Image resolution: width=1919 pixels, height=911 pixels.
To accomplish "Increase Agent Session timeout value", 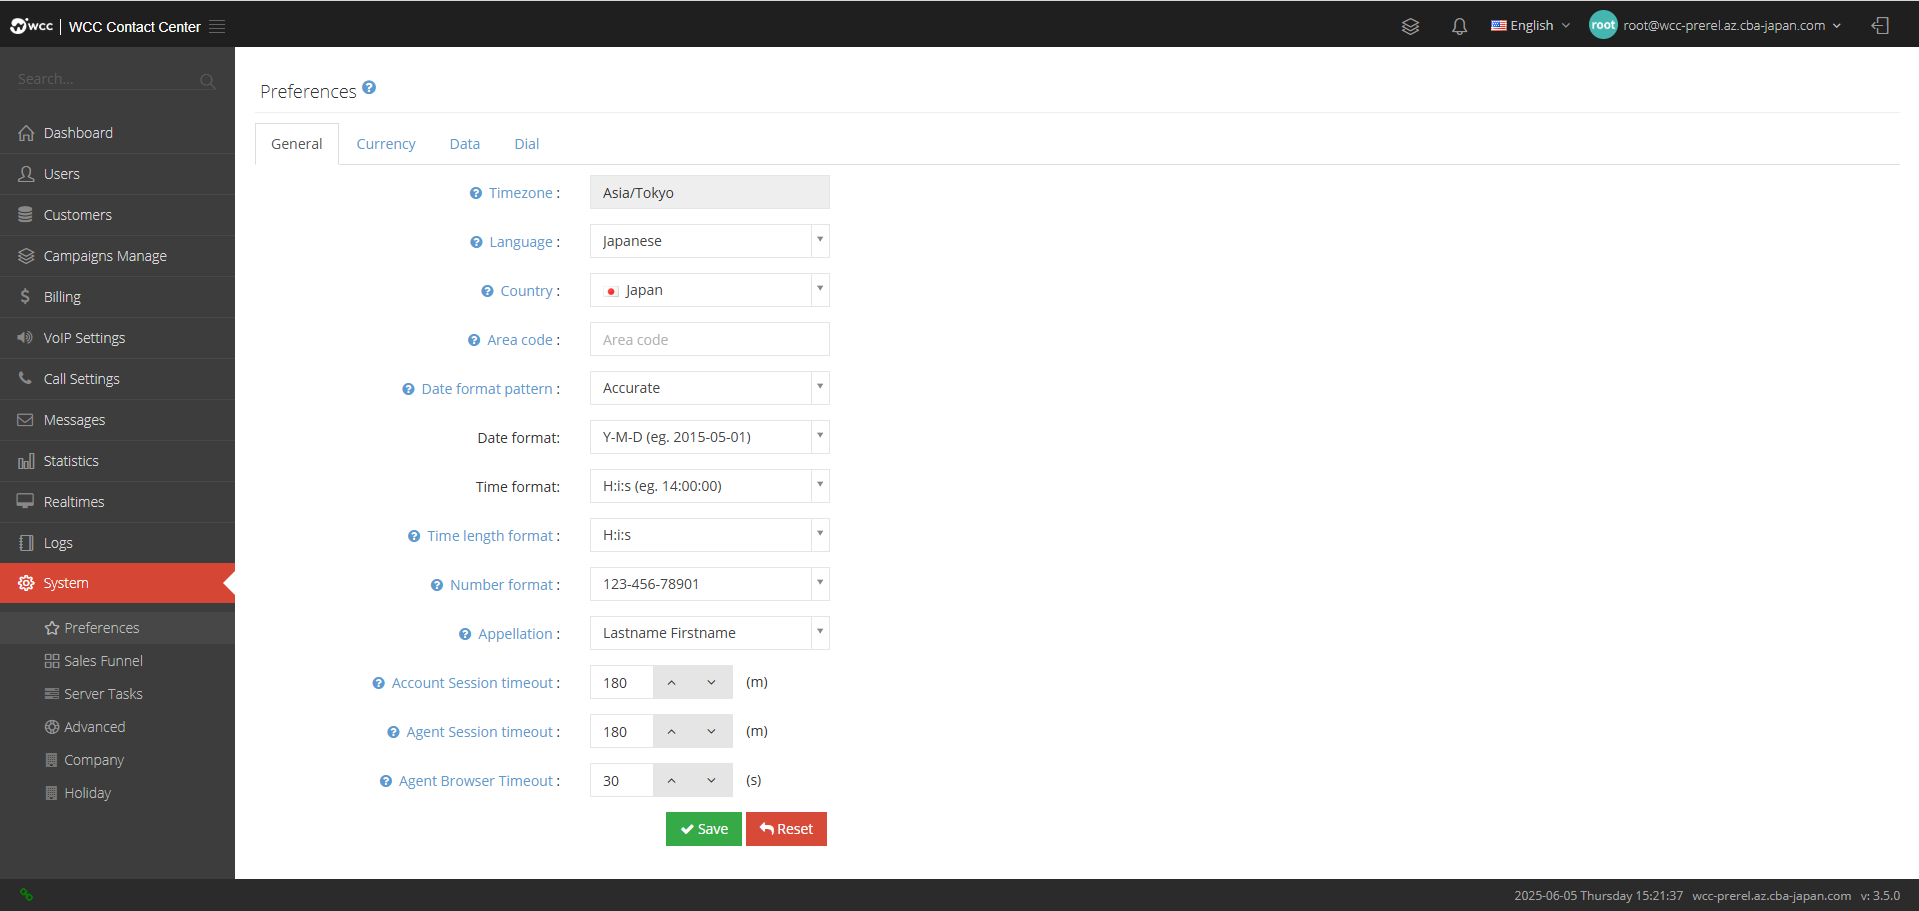I will (x=672, y=731).
